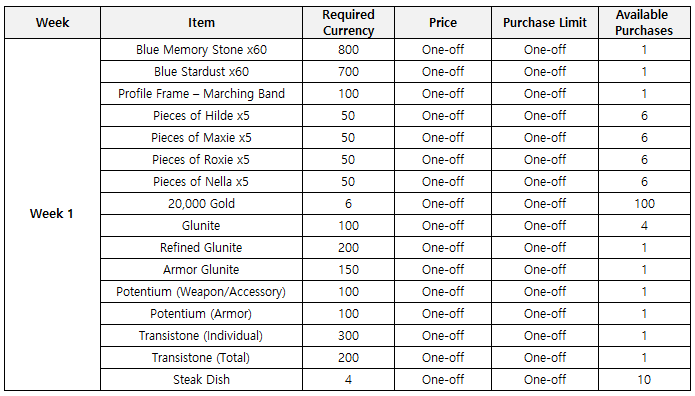
Task: Select the Purchase Limit header
Action: (545, 23)
